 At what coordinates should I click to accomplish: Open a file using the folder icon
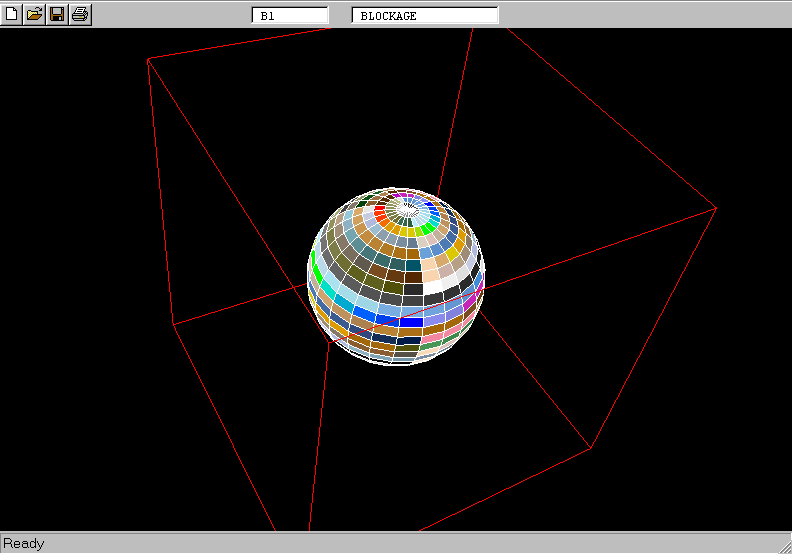[35, 14]
